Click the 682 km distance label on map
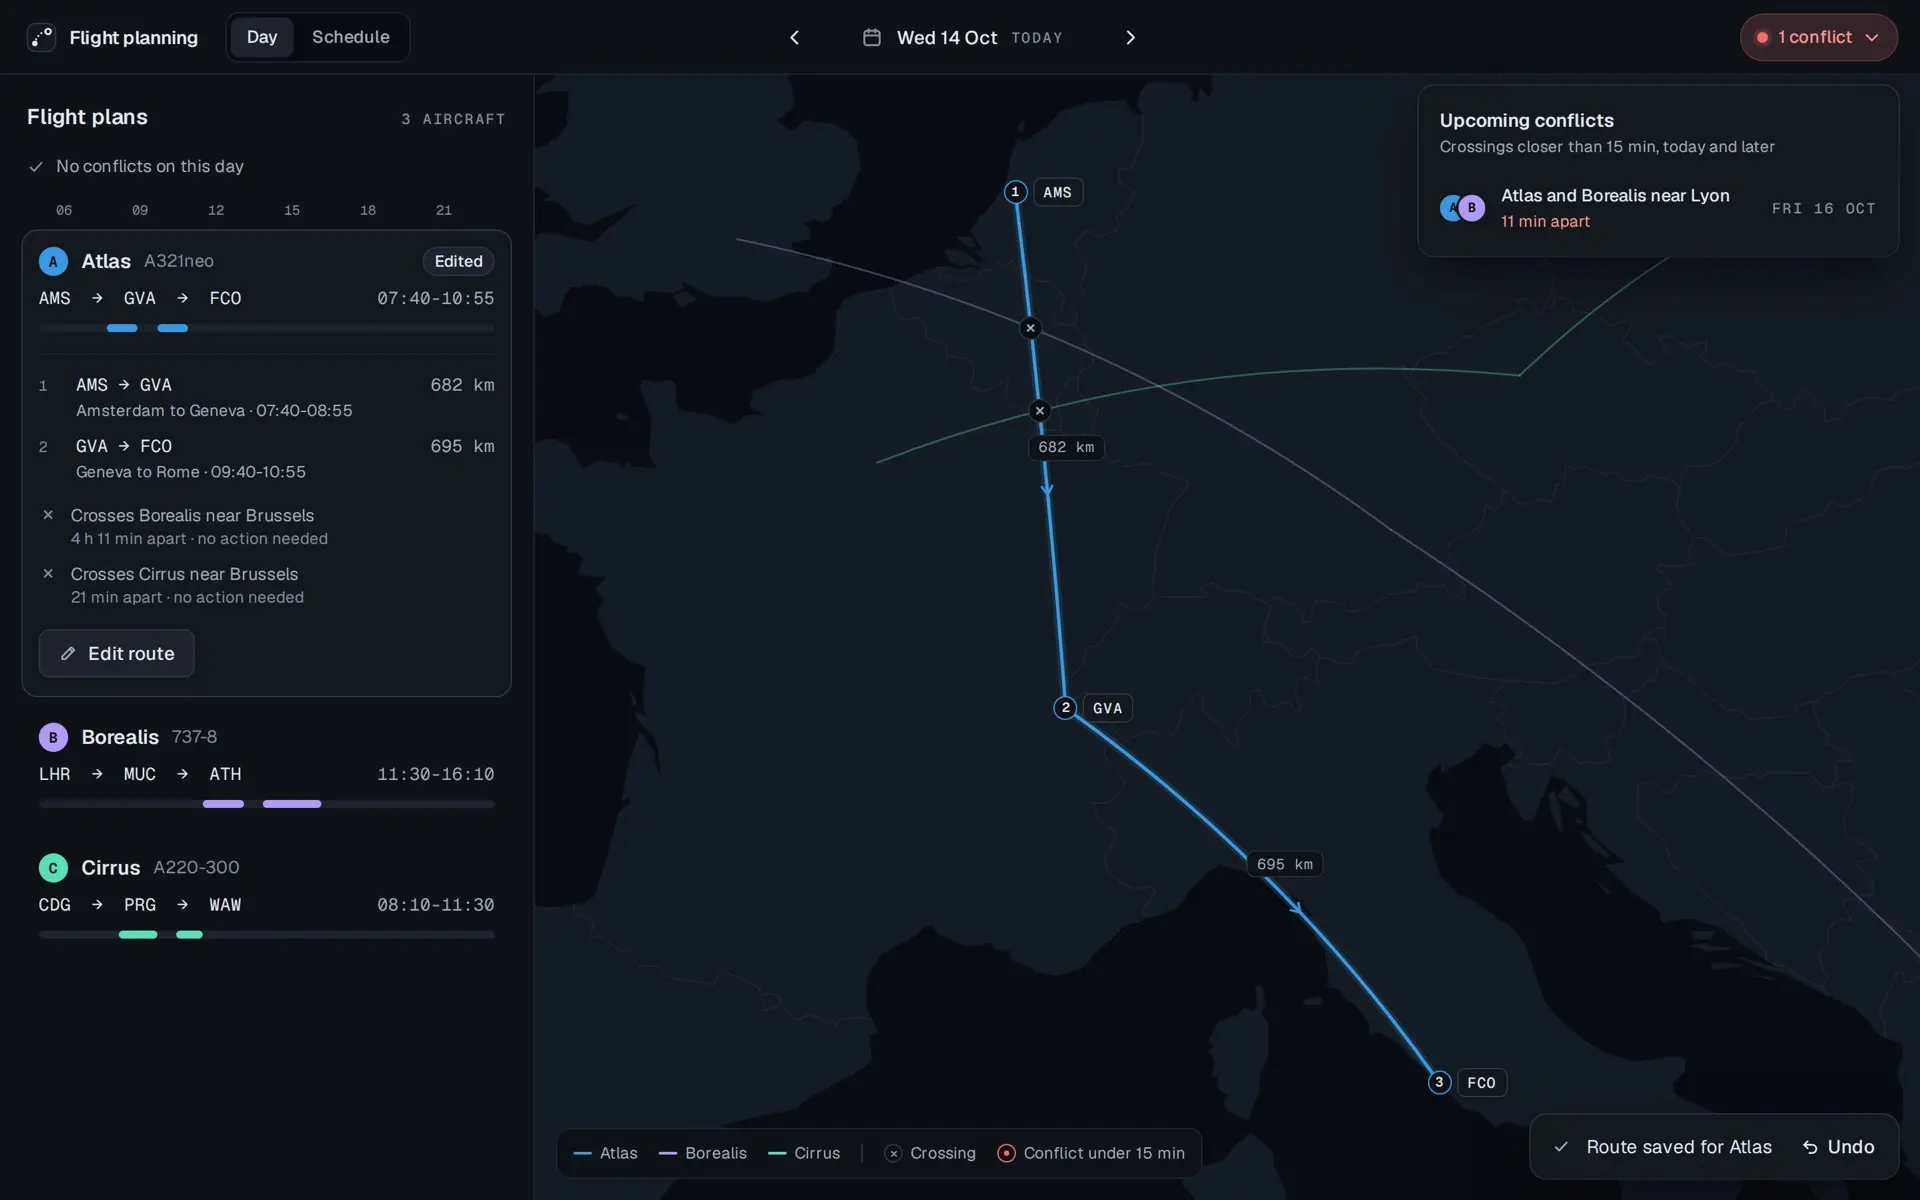 coord(1066,447)
